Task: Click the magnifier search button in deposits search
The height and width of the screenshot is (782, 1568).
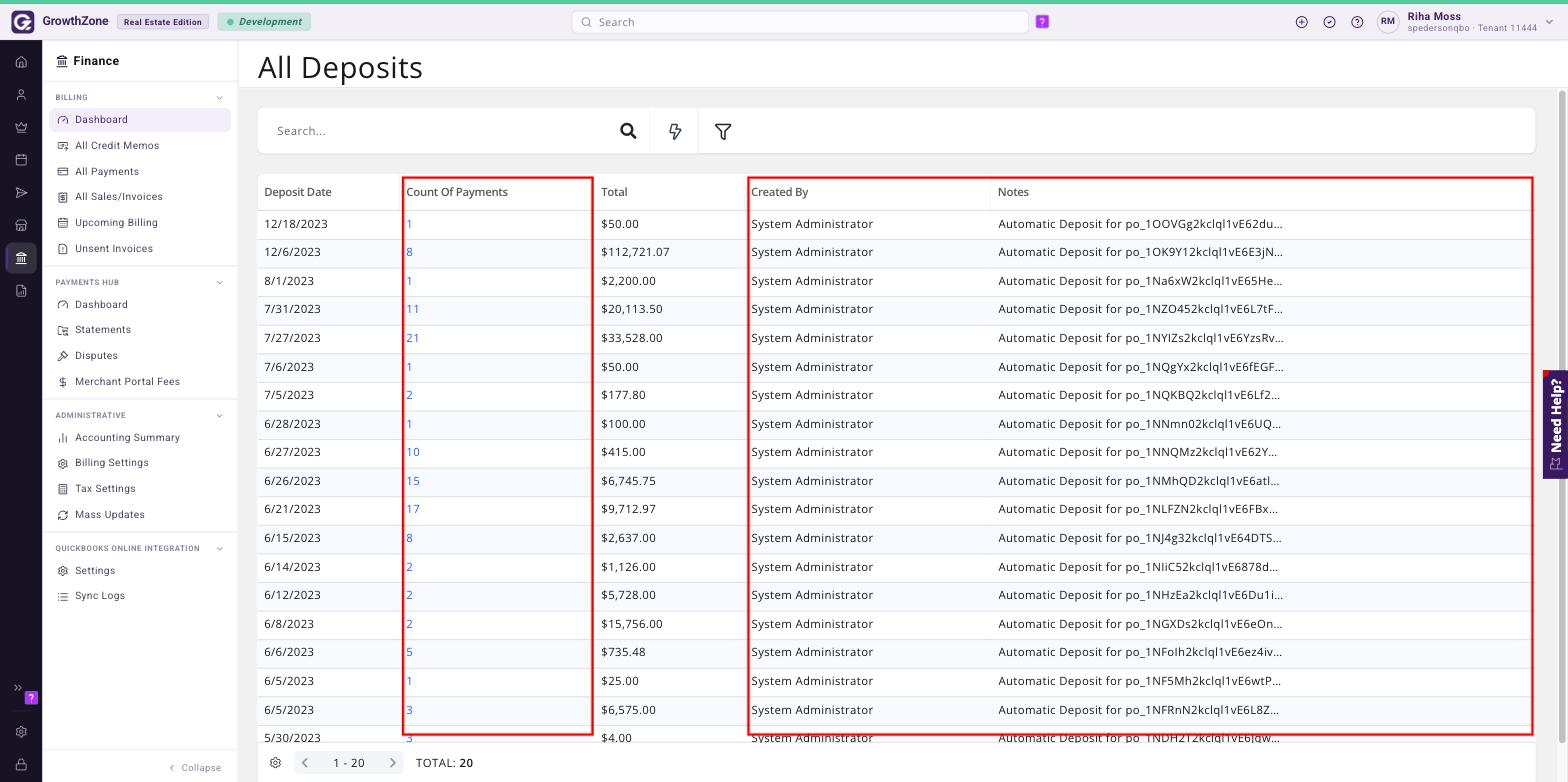Action: (x=628, y=131)
